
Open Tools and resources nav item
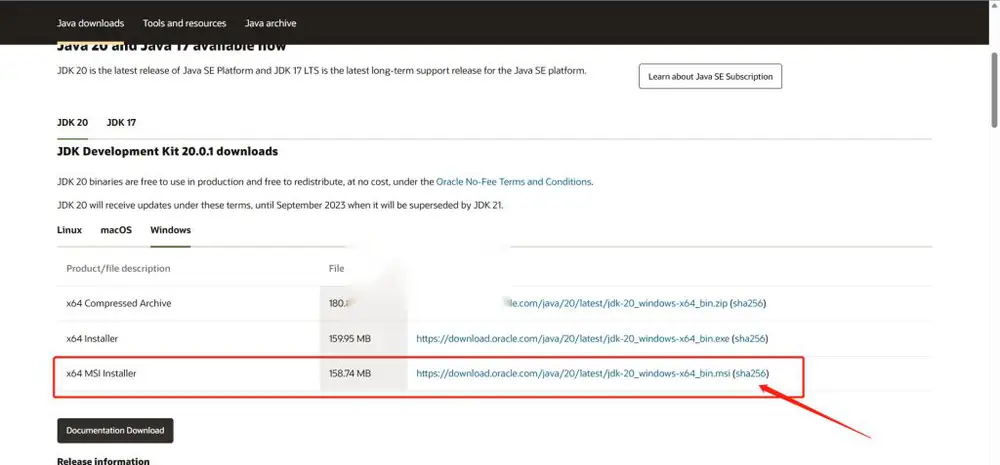coord(184,23)
